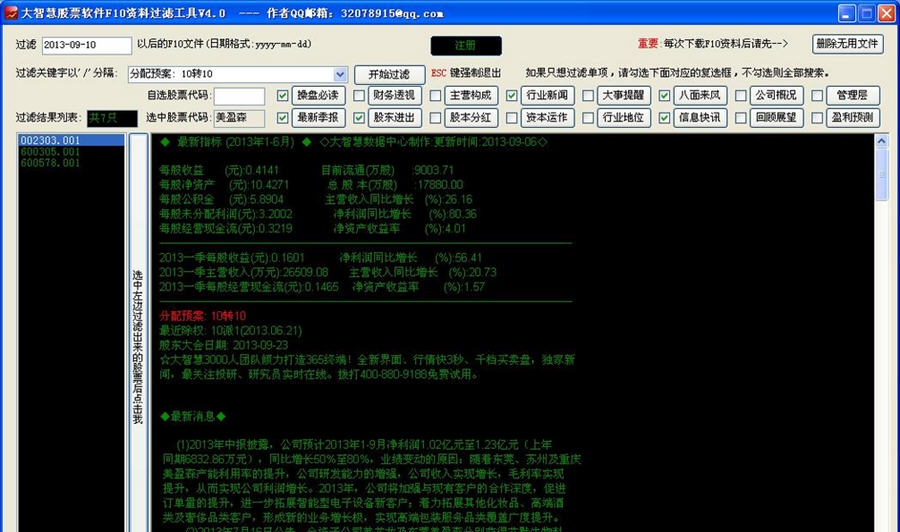
Task: Click the ◆最新消息◆ heading
Action: point(193,416)
